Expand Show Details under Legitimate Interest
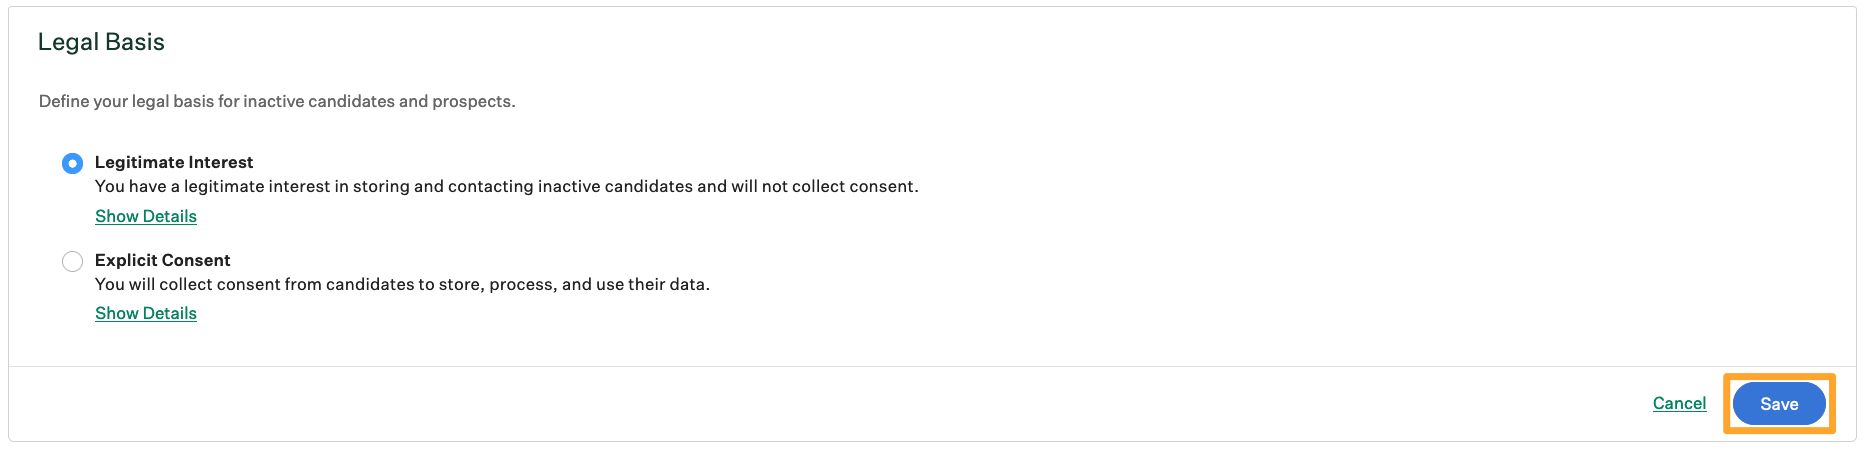This screenshot has height=449, width=1866. pos(146,216)
